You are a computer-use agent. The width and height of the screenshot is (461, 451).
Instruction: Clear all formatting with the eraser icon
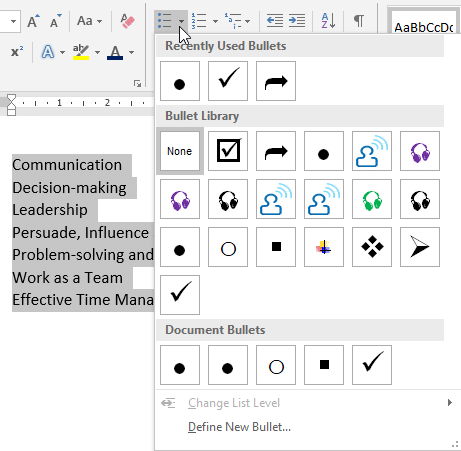click(x=127, y=21)
